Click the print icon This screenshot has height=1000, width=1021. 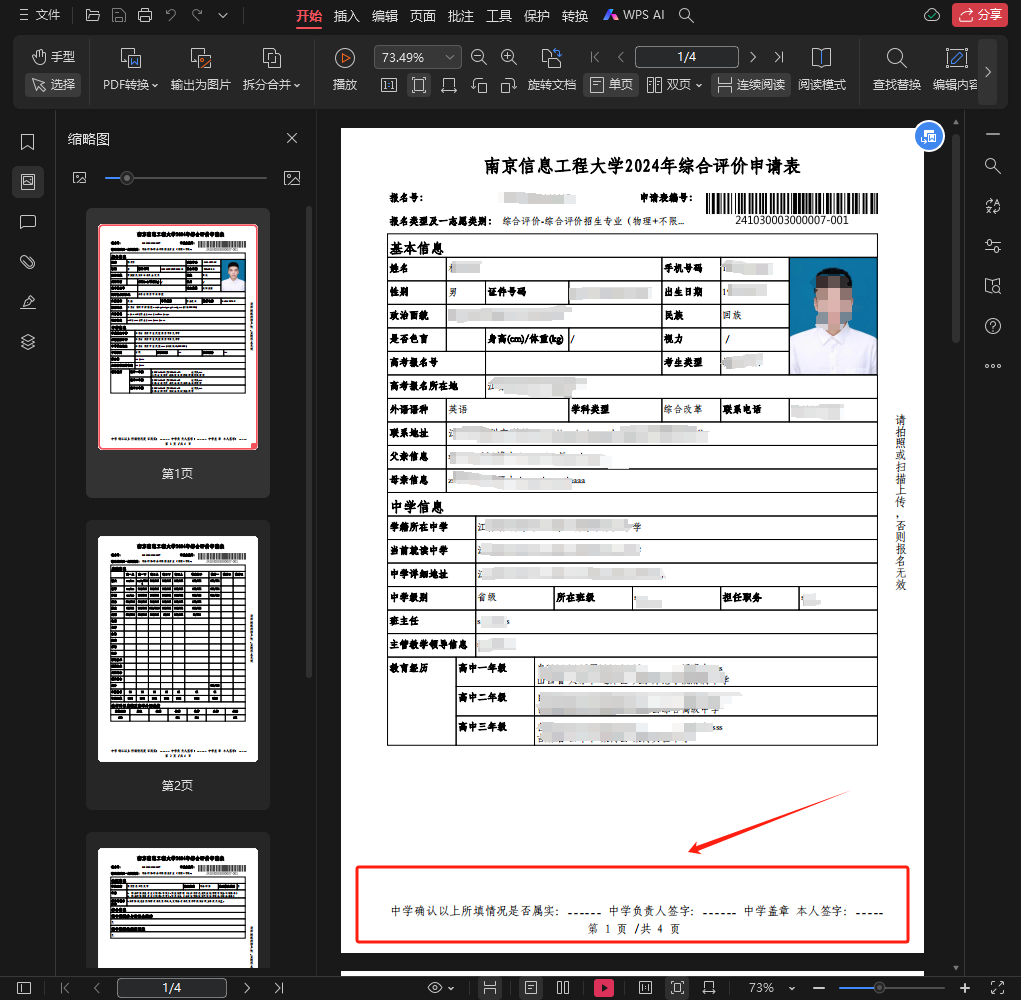tap(145, 15)
